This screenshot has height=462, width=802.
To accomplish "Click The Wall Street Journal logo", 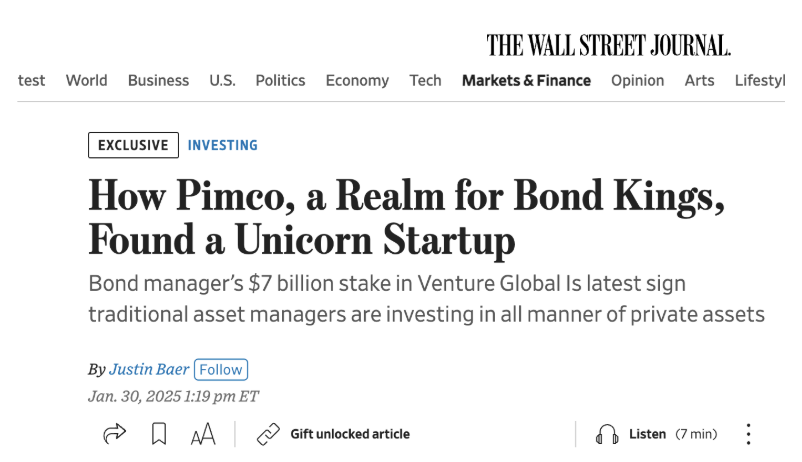I will [609, 45].
